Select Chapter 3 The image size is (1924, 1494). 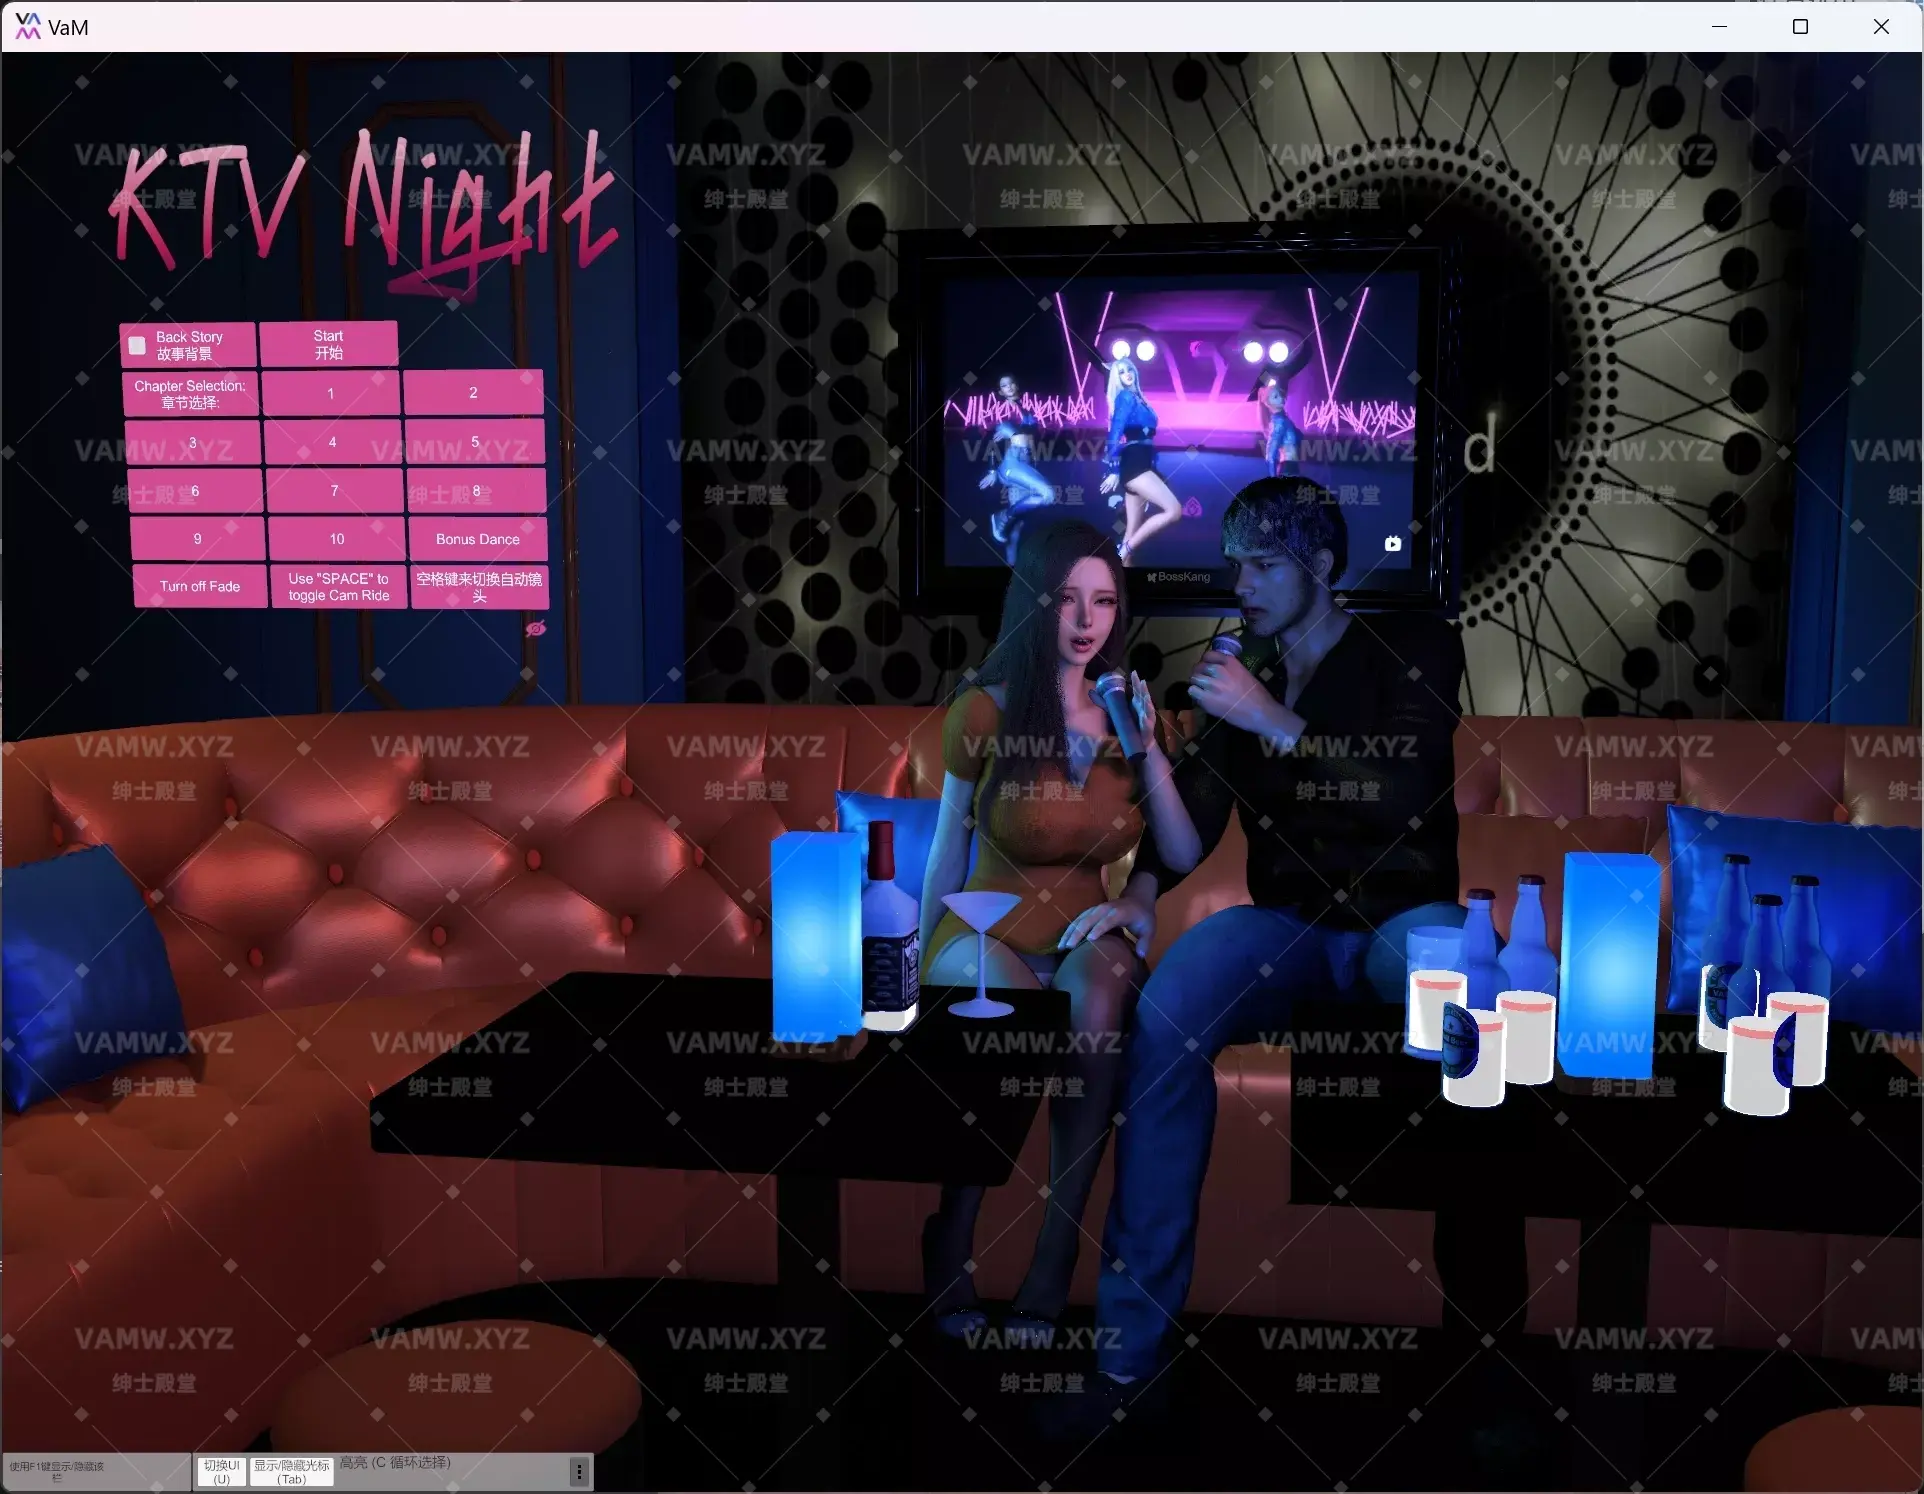coord(194,441)
